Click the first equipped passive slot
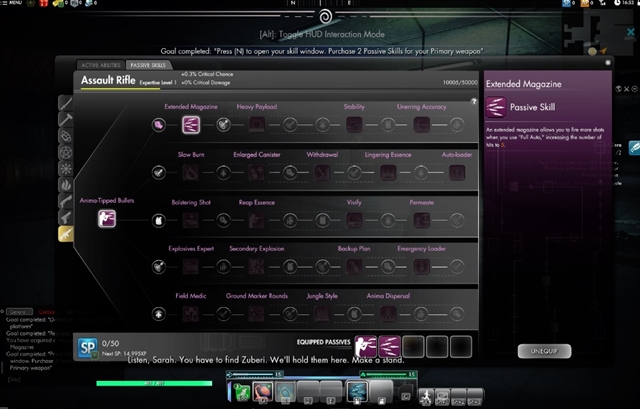 367,346
